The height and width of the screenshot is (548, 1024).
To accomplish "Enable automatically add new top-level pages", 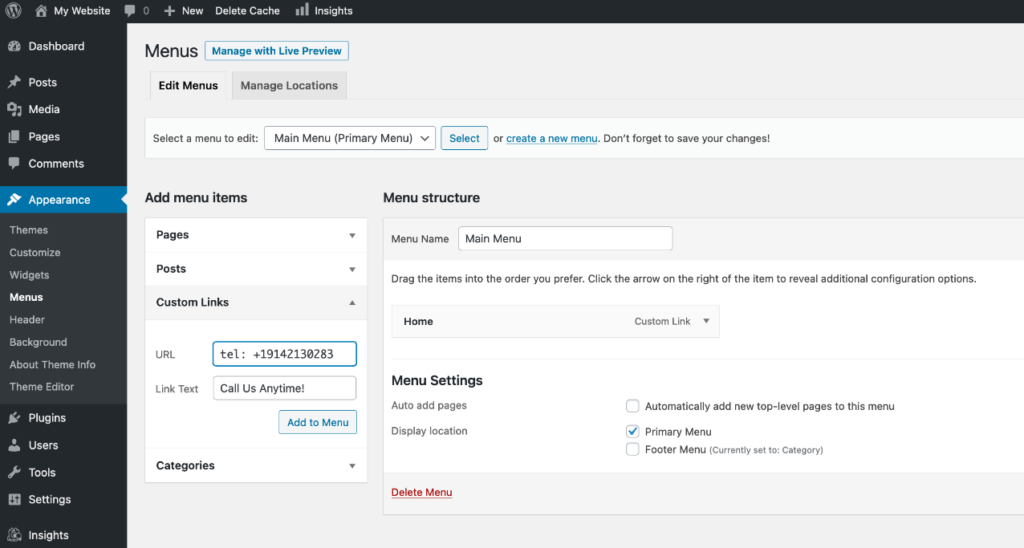I will point(632,406).
